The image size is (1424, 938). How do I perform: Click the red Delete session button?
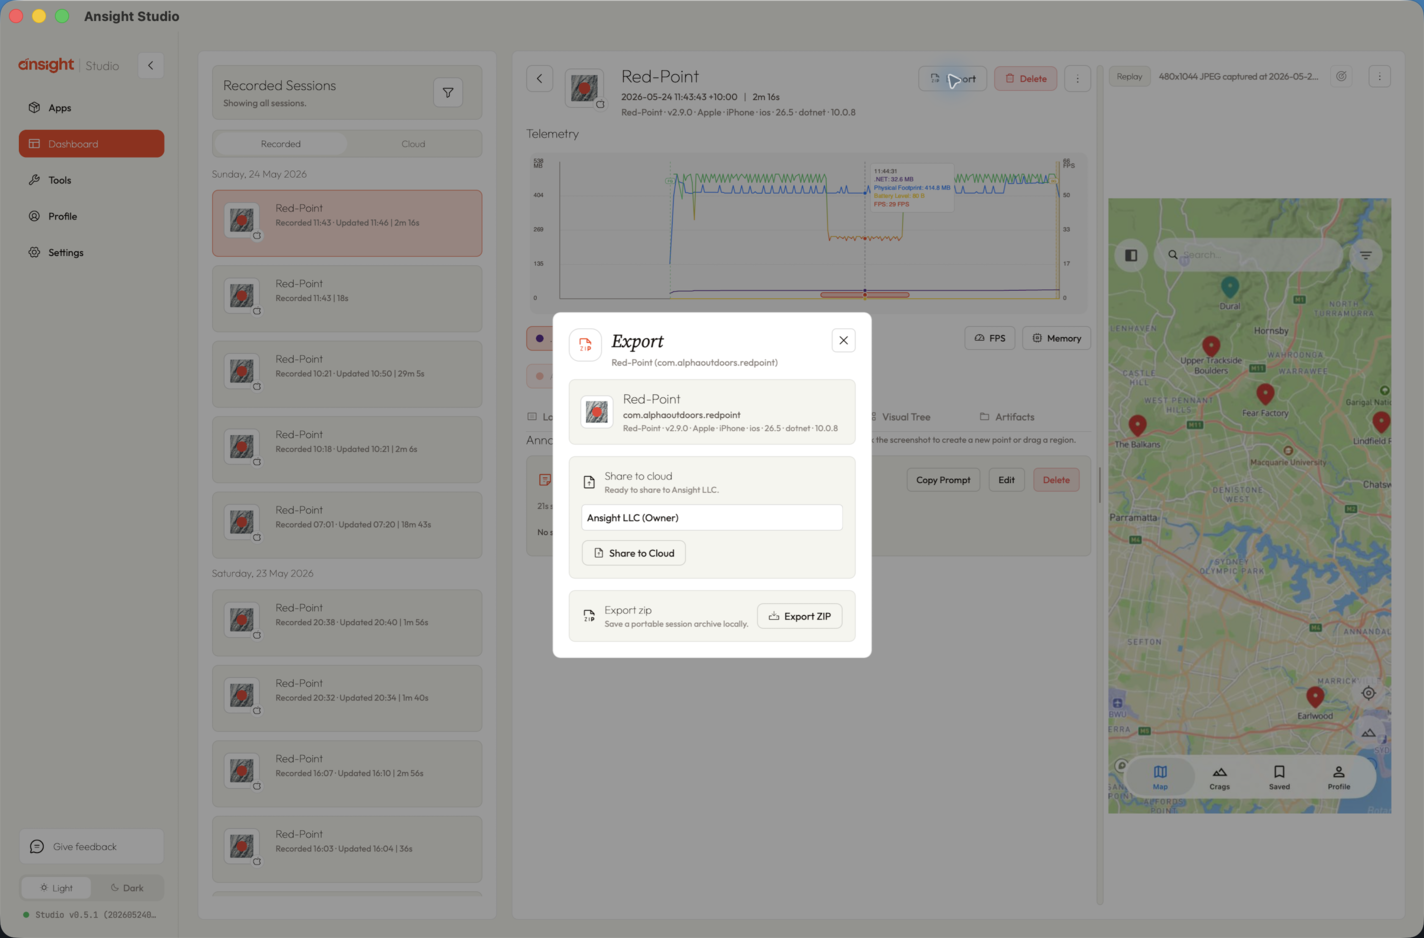1025,79
